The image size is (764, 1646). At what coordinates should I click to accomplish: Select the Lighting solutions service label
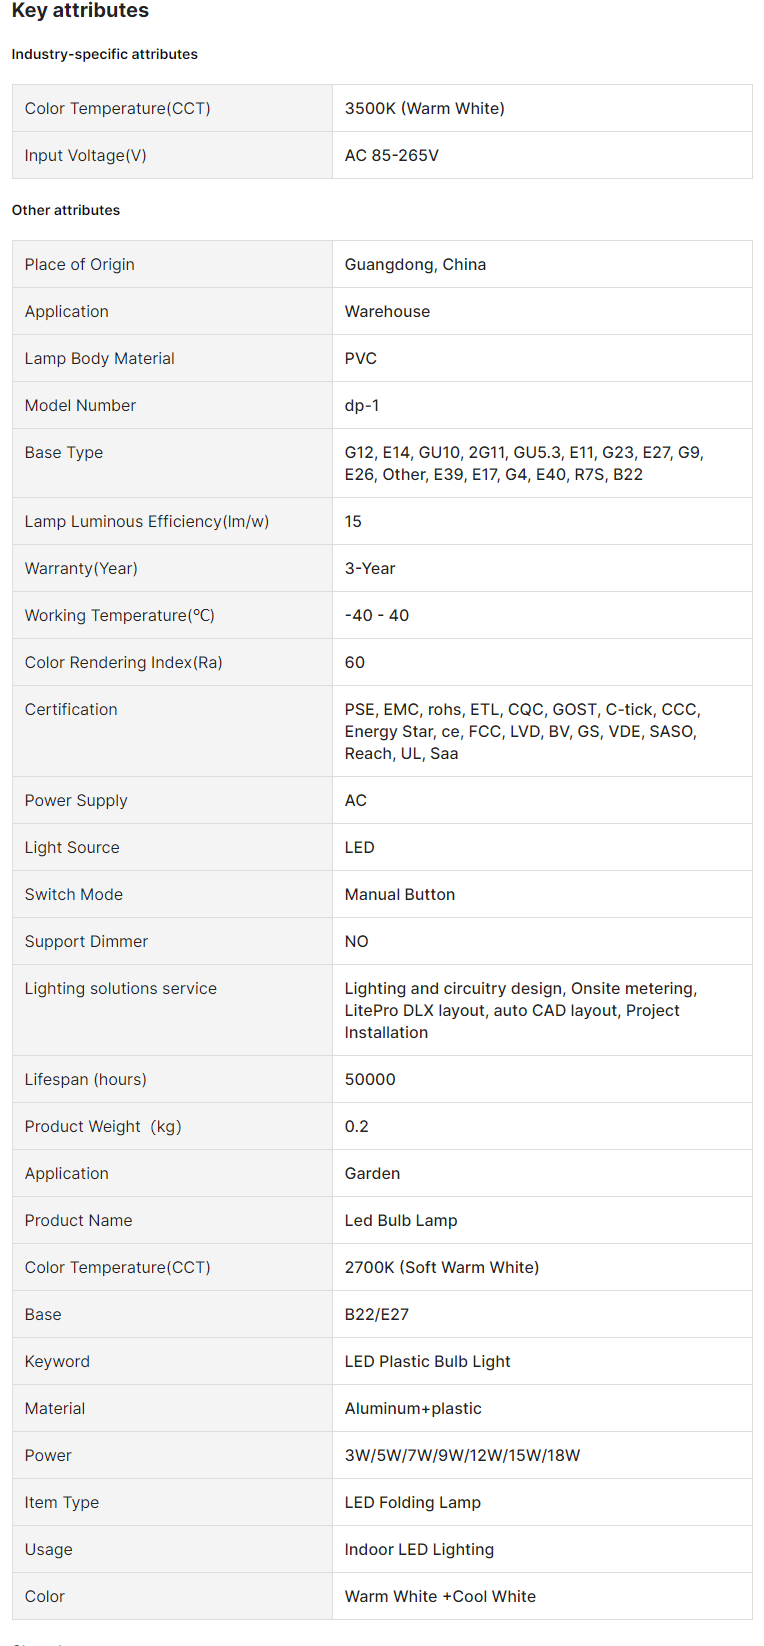121,988
